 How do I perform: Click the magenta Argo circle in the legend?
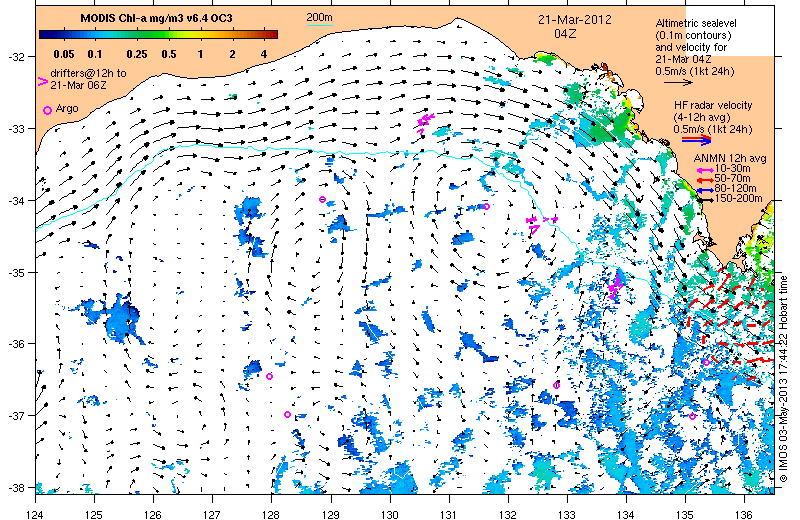tap(47, 110)
